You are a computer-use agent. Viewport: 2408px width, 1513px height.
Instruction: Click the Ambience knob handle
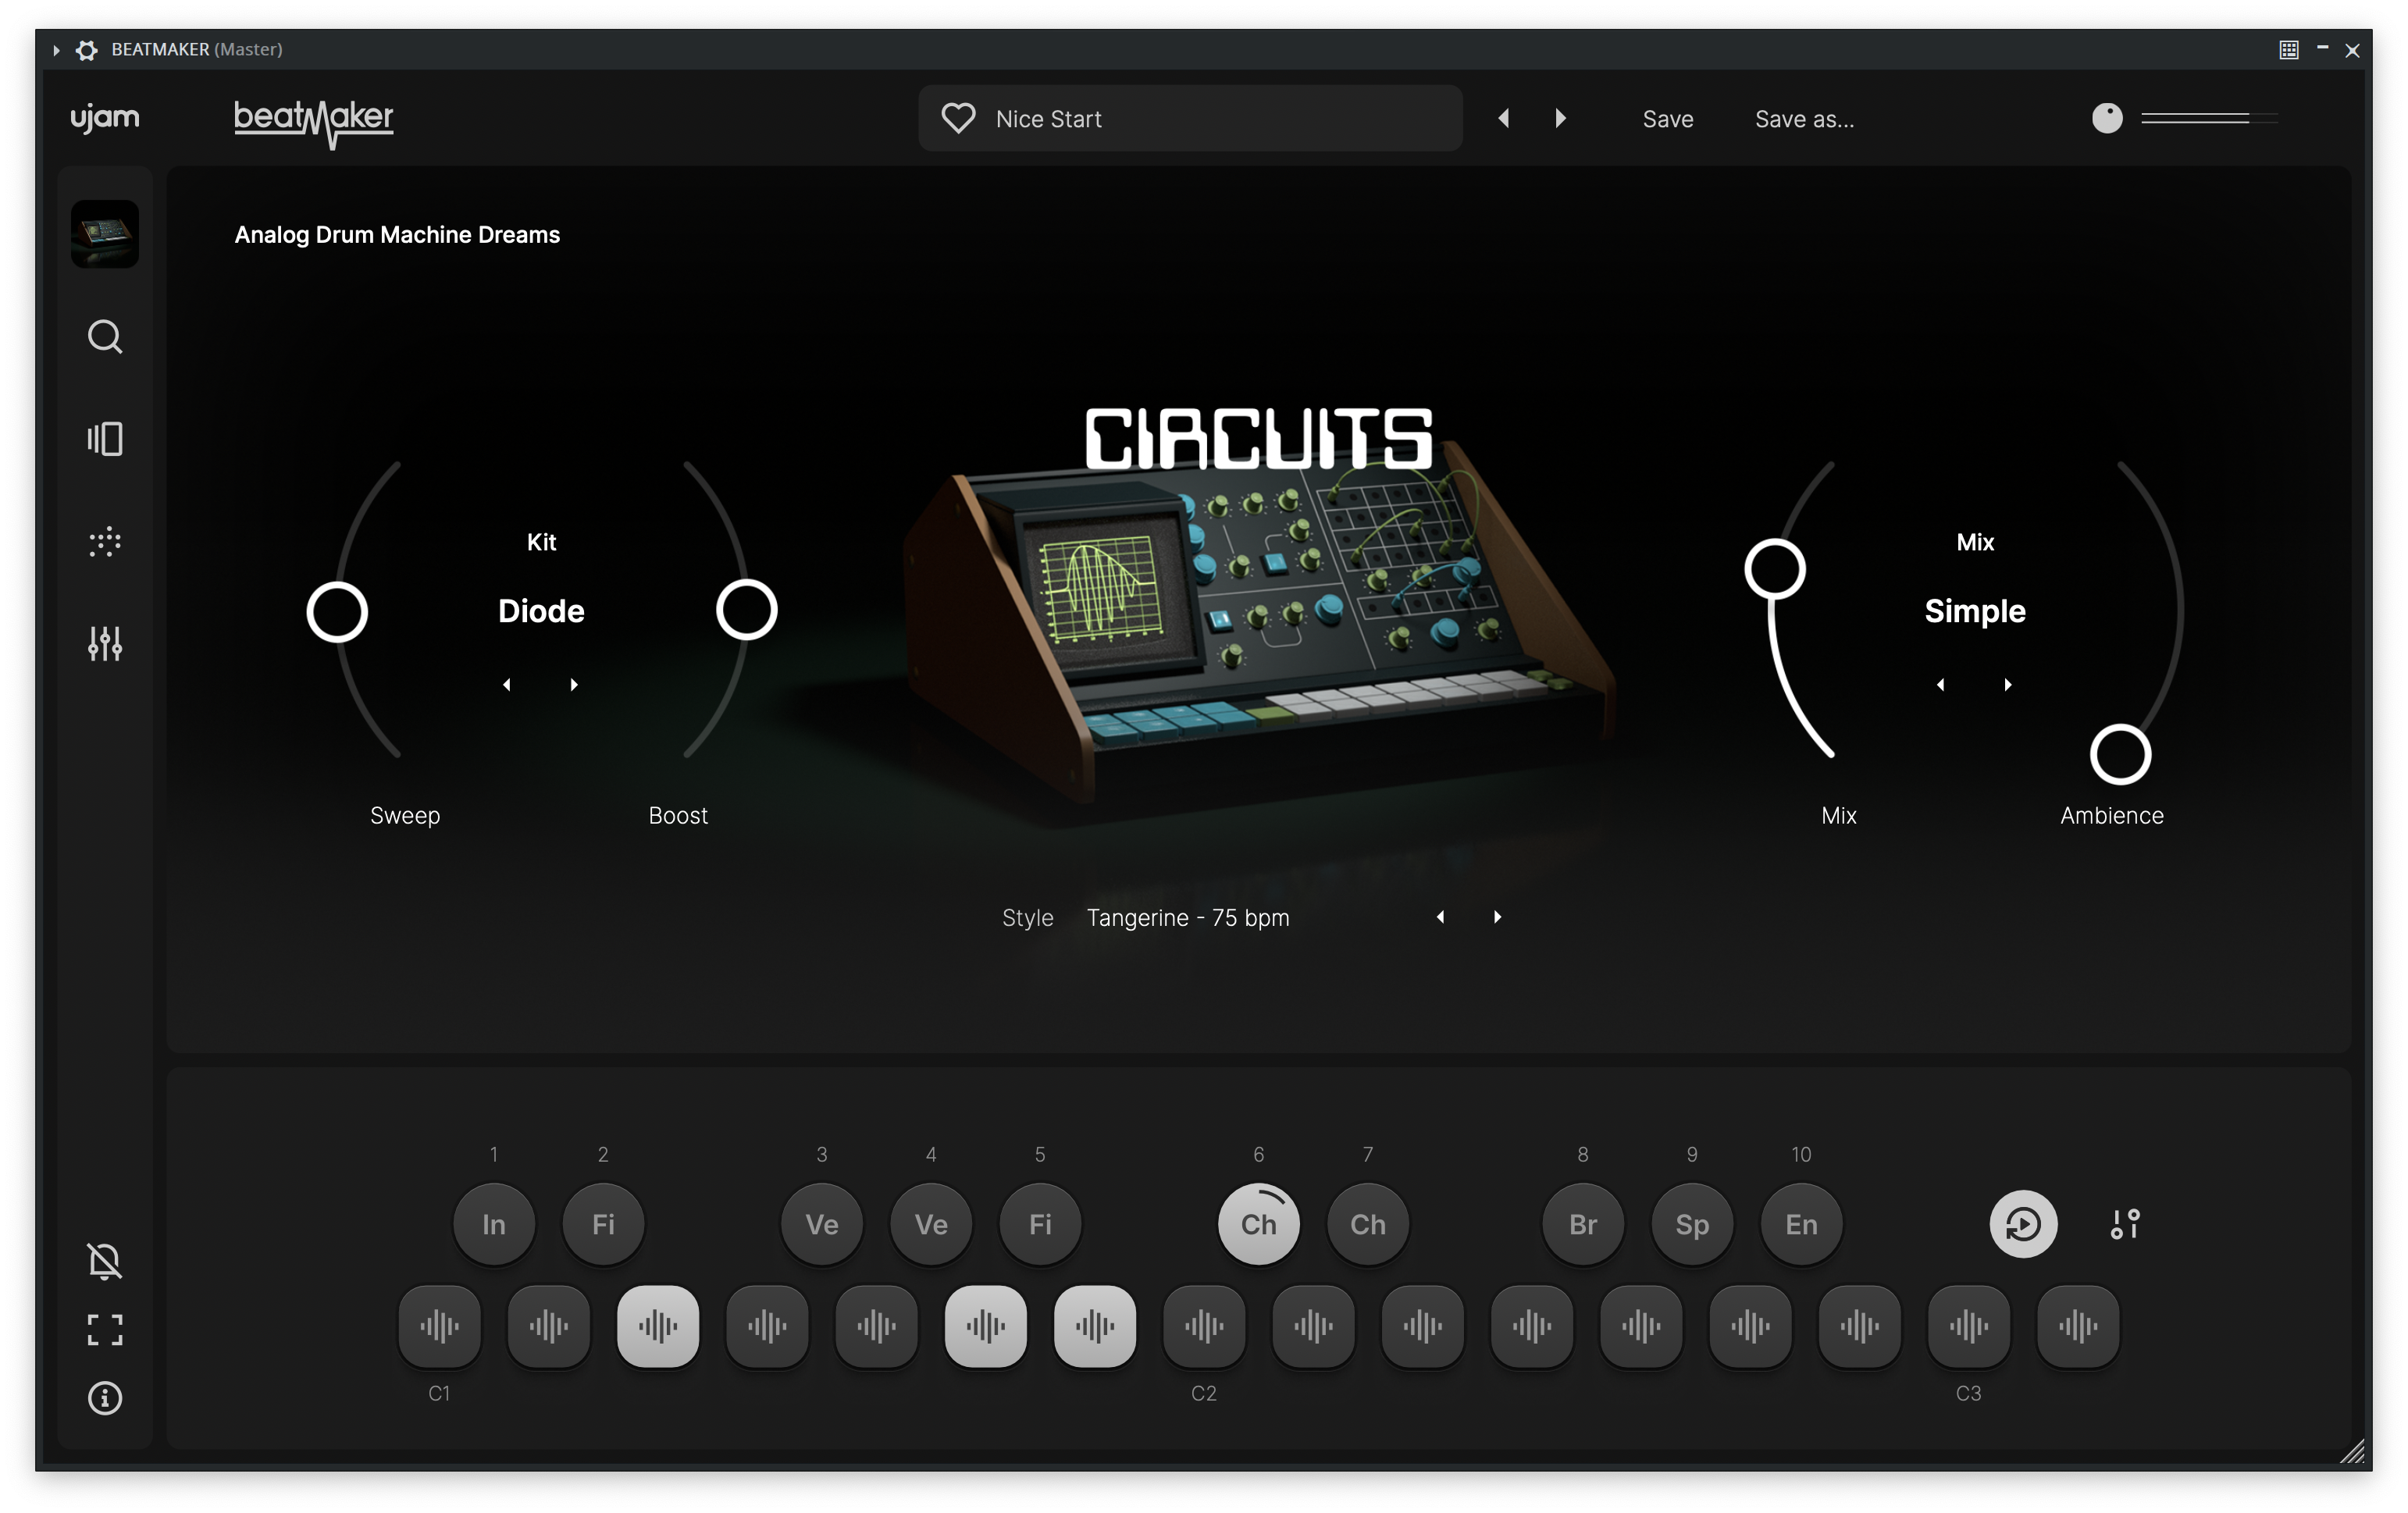point(2121,755)
